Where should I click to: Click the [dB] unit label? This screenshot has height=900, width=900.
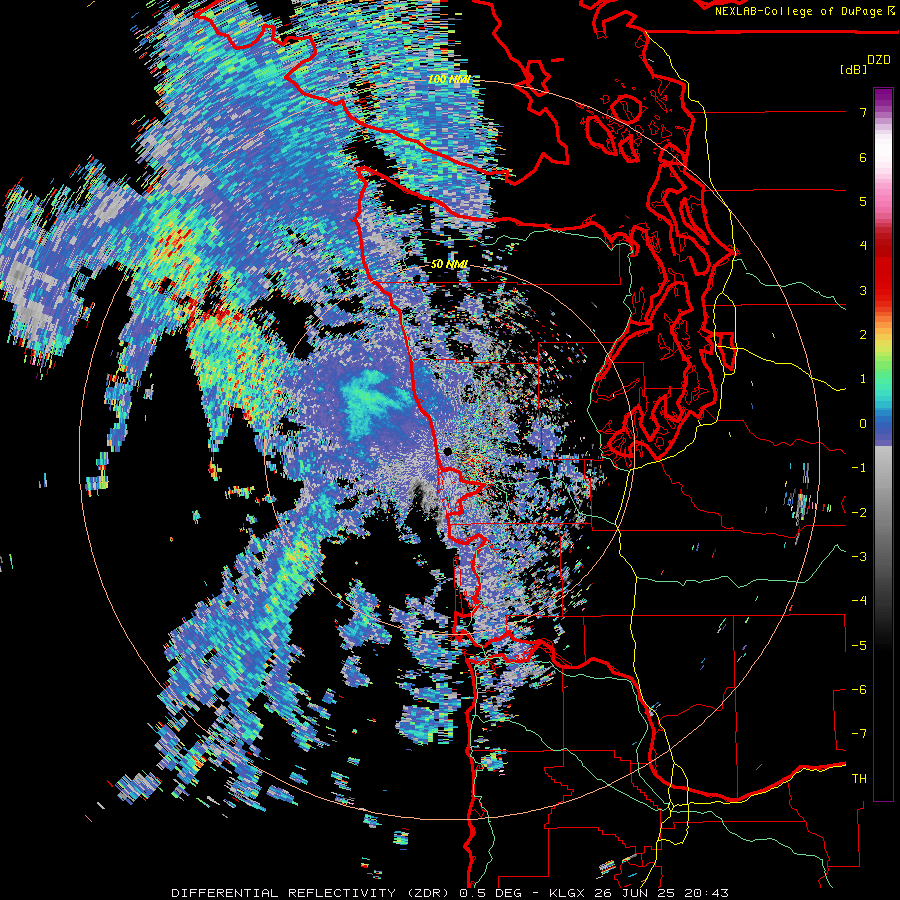point(853,69)
